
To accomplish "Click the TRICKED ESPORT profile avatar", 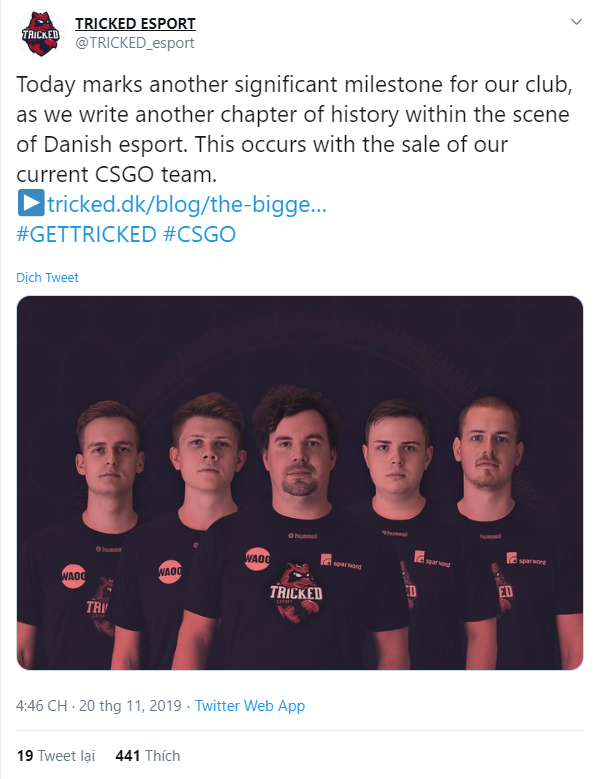I will click(x=40, y=34).
